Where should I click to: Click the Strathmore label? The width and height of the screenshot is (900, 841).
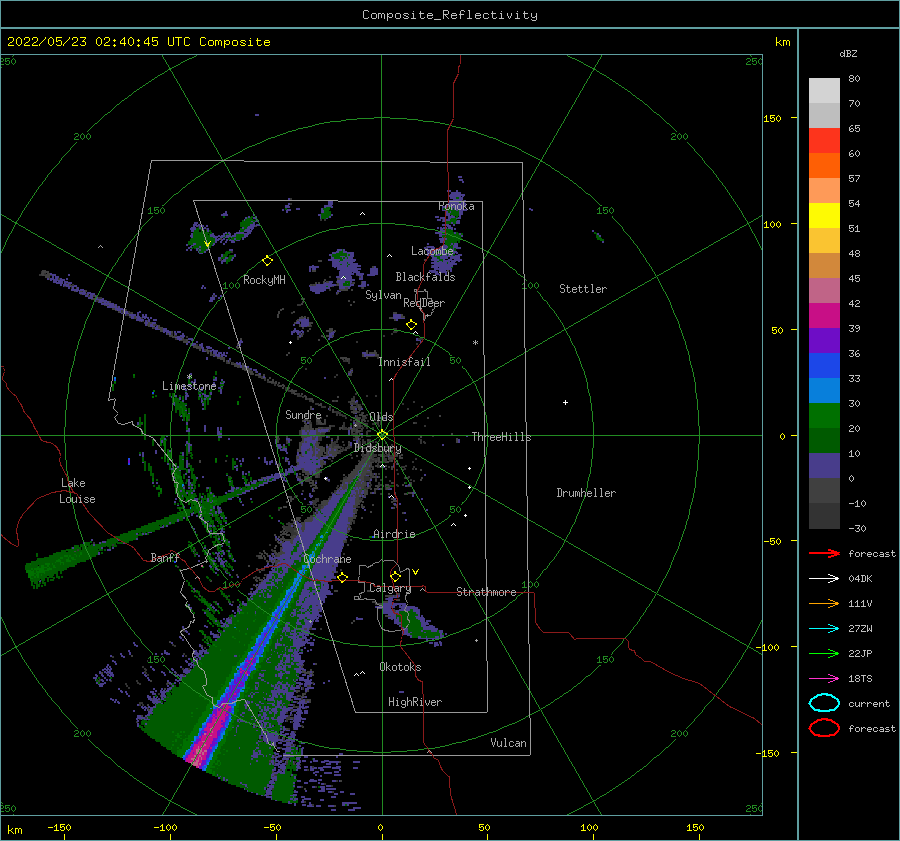(486, 592)
